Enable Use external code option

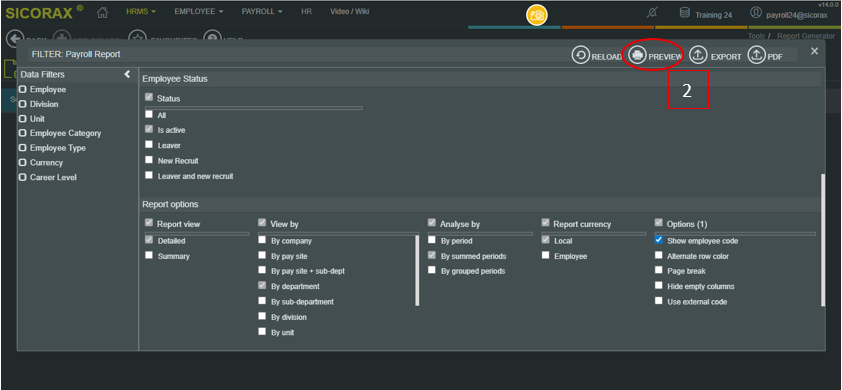(x=658, y=301)
